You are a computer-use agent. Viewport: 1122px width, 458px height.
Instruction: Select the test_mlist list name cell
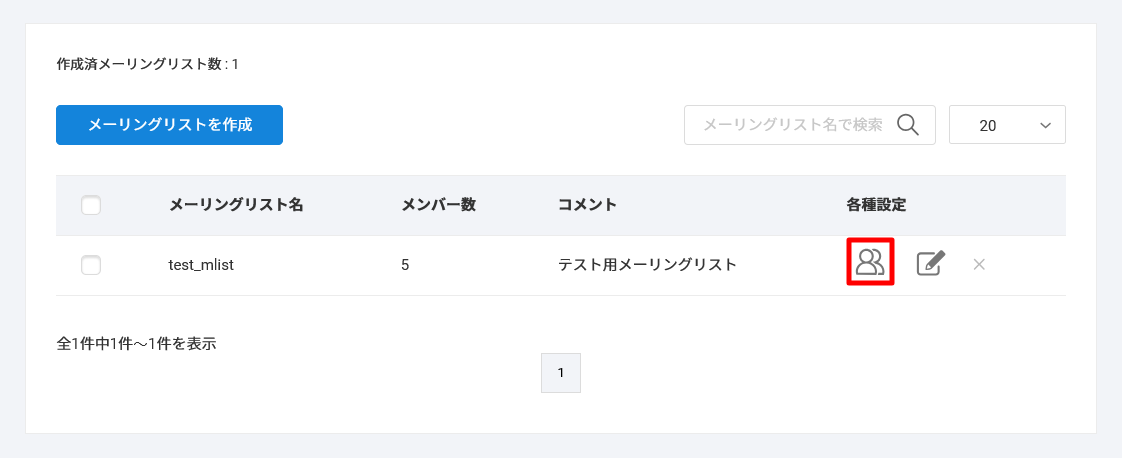tap(201, 265)
